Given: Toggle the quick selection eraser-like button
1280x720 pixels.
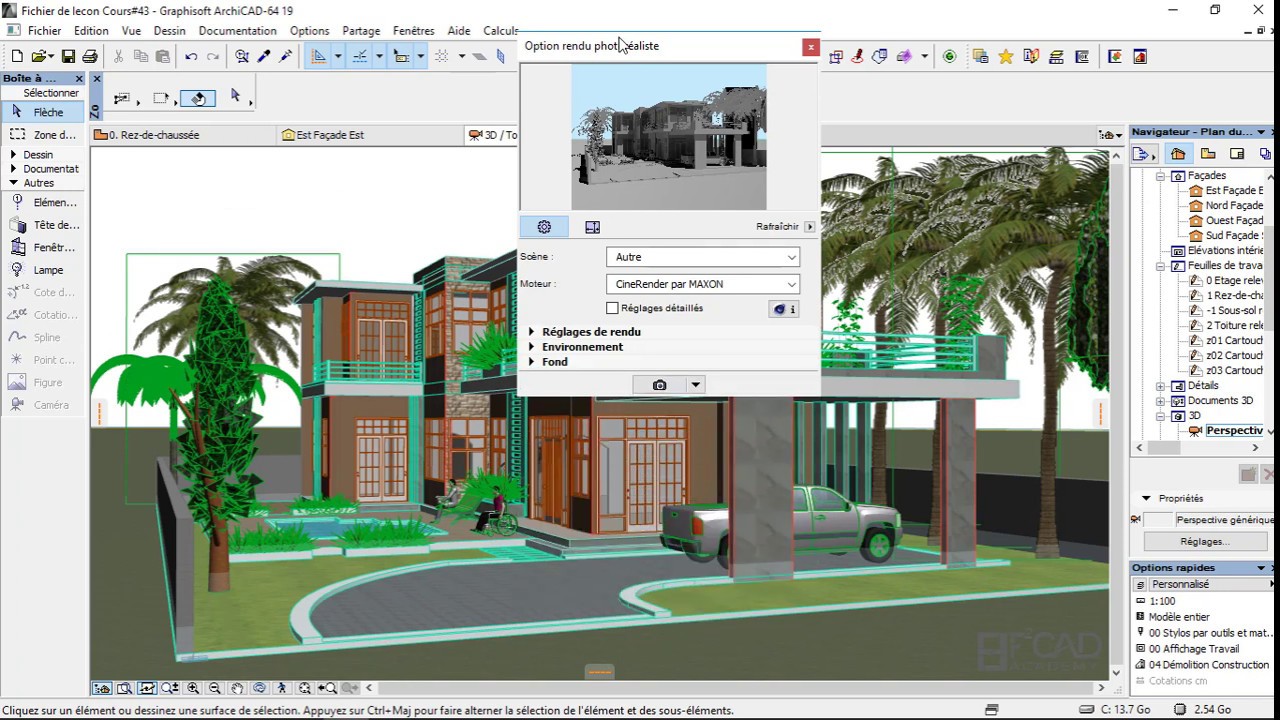Looking at the screenshot, I should (x=198, y=98).
